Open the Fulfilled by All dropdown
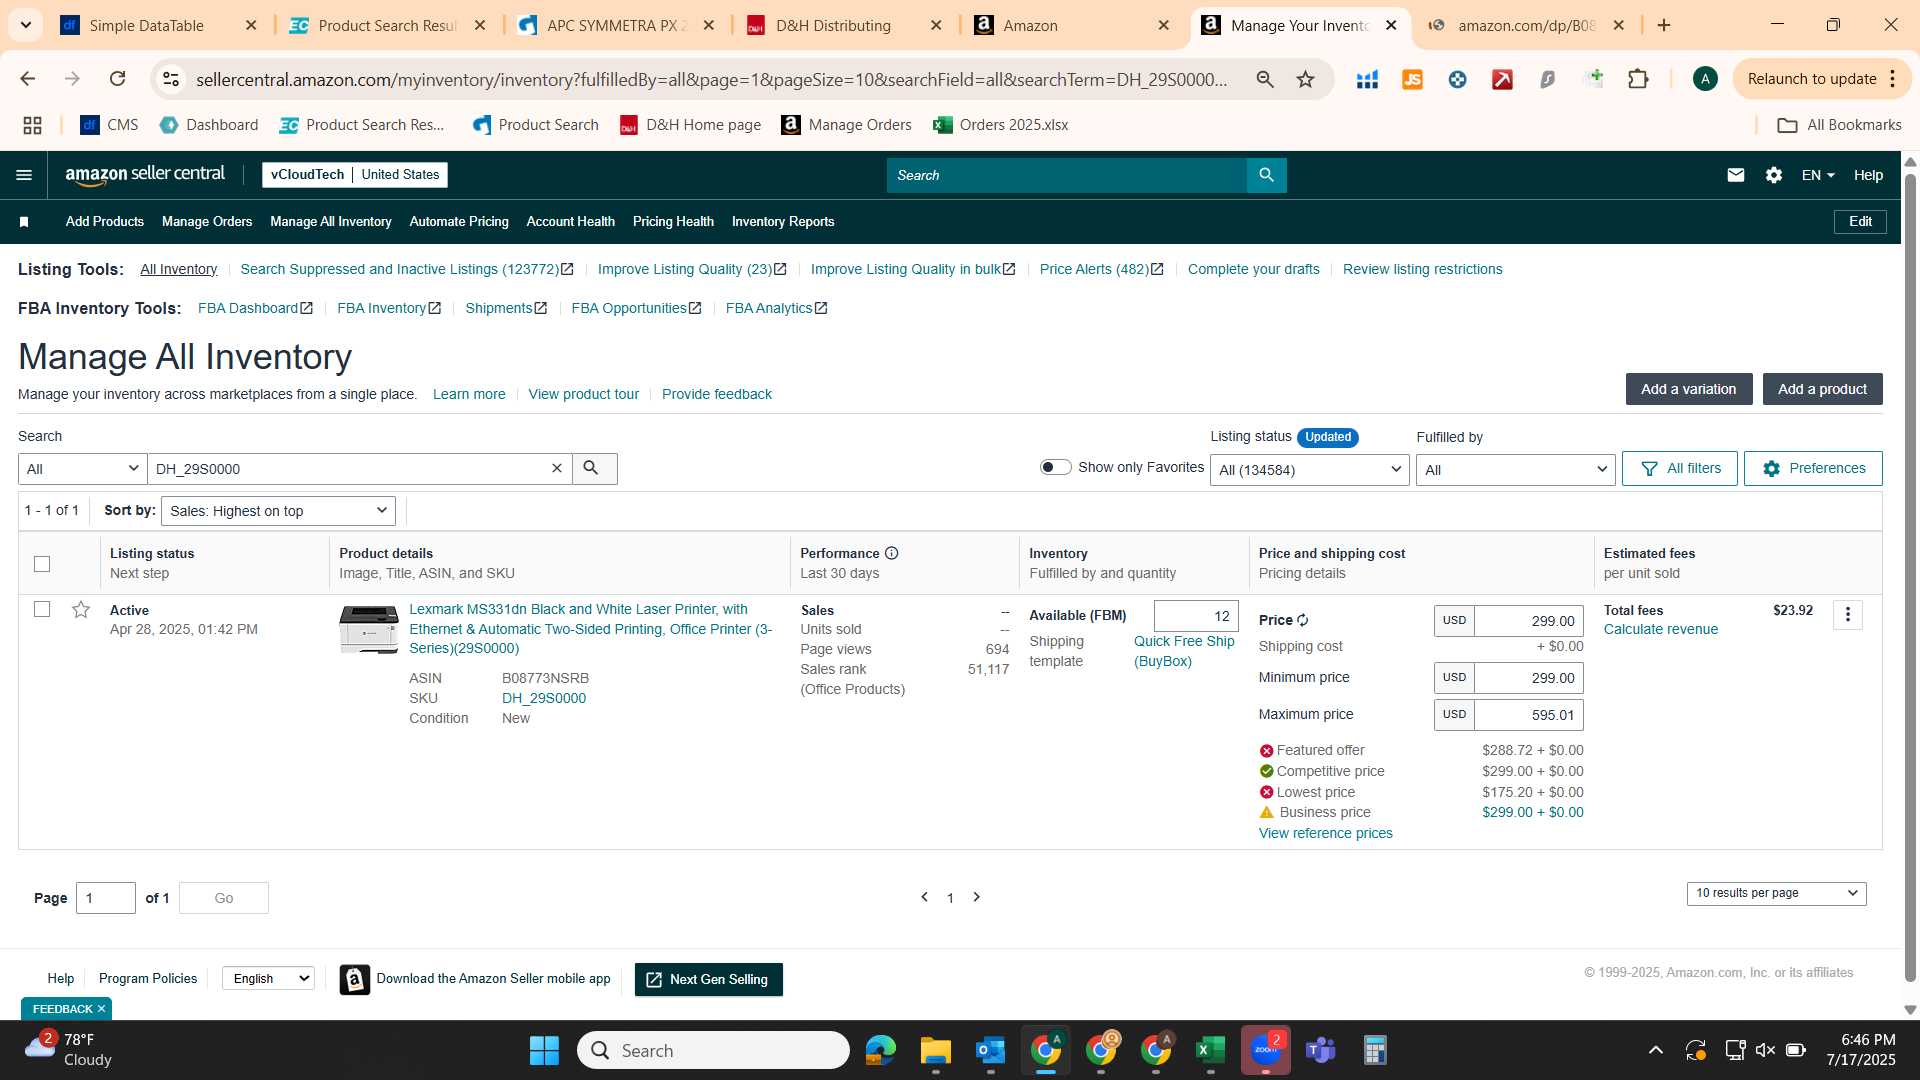 click(1515, 470)
